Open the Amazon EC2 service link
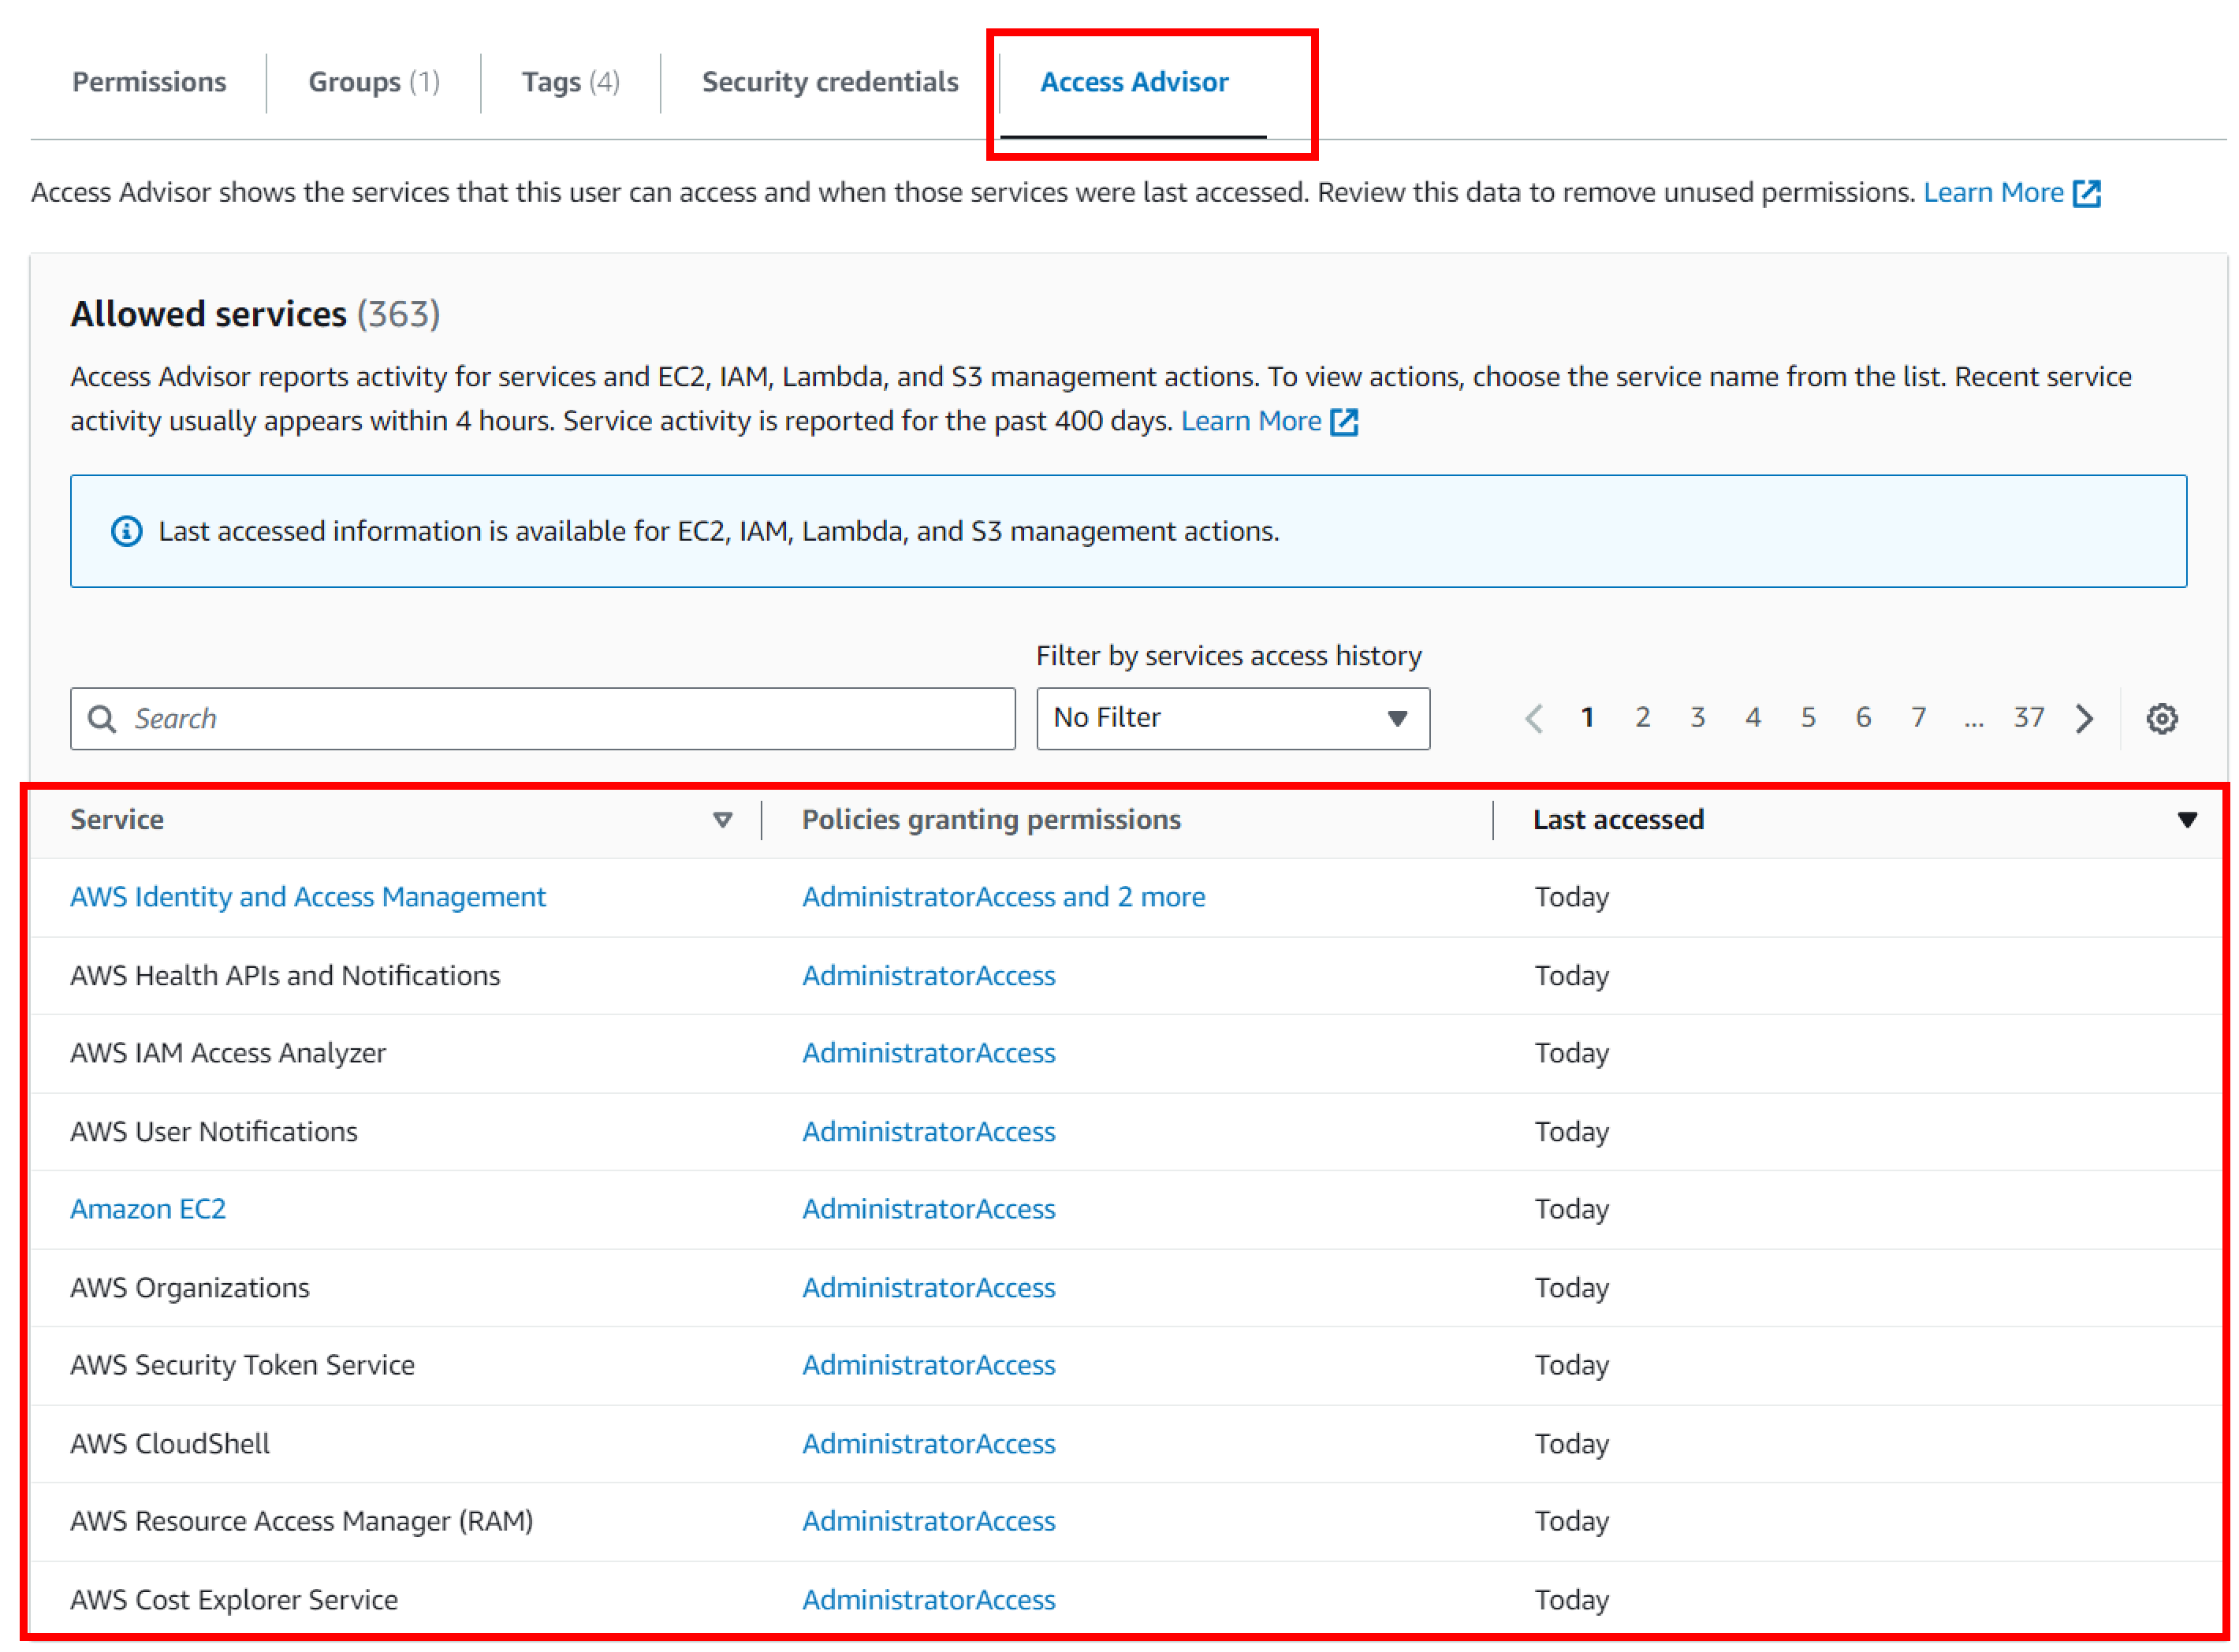 (148, 1209)
